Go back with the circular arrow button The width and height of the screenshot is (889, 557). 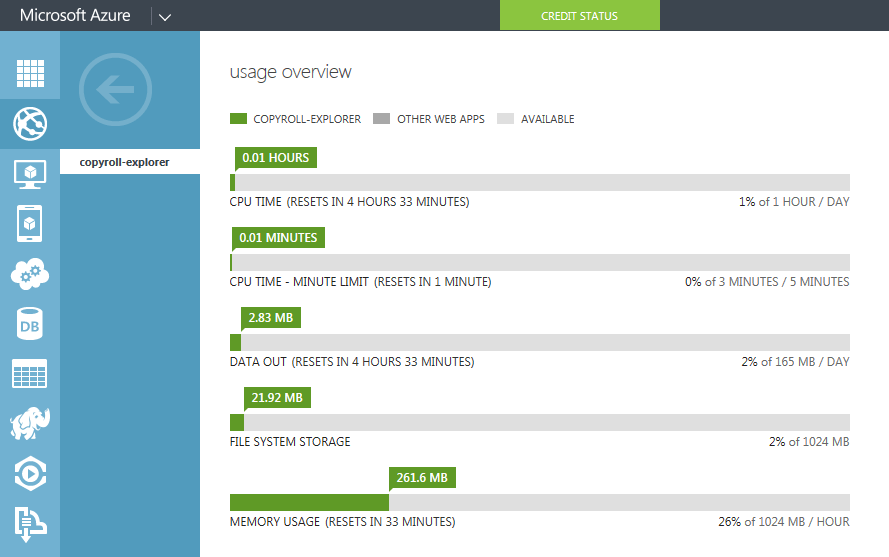pos(116,90)
